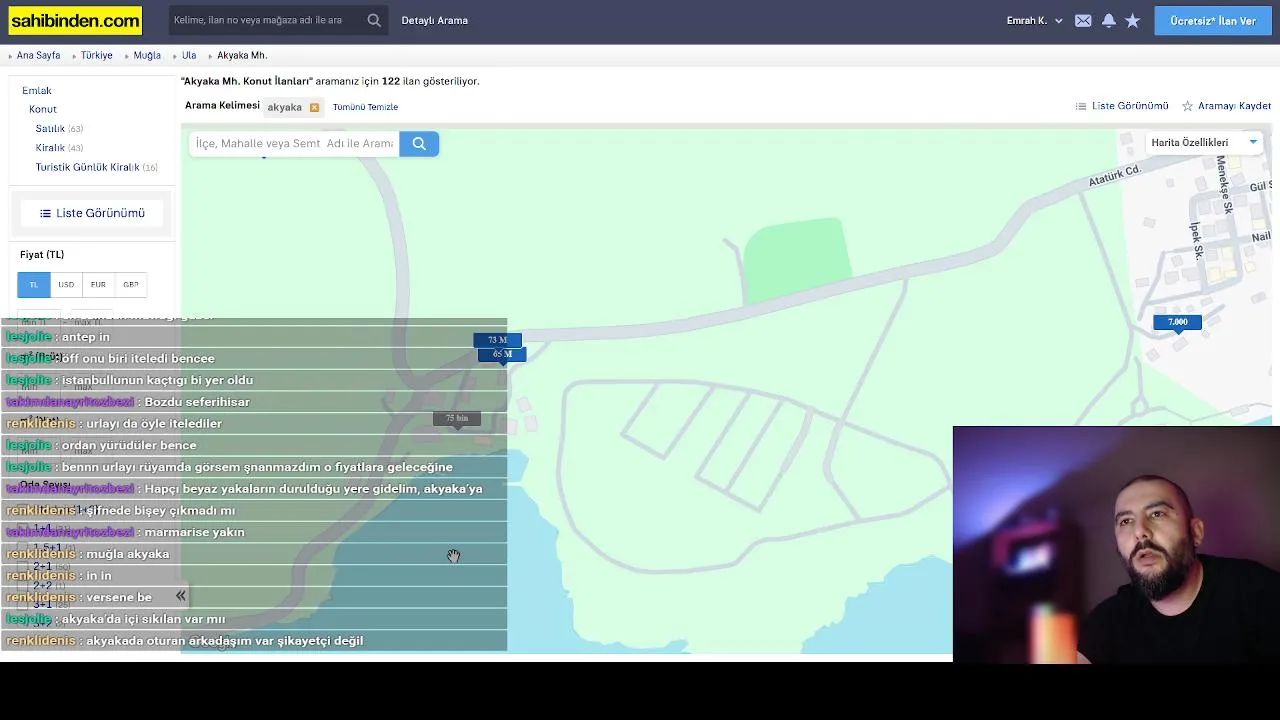Click the Atatürk Cd. street label on map

[x=1114, y=176]
